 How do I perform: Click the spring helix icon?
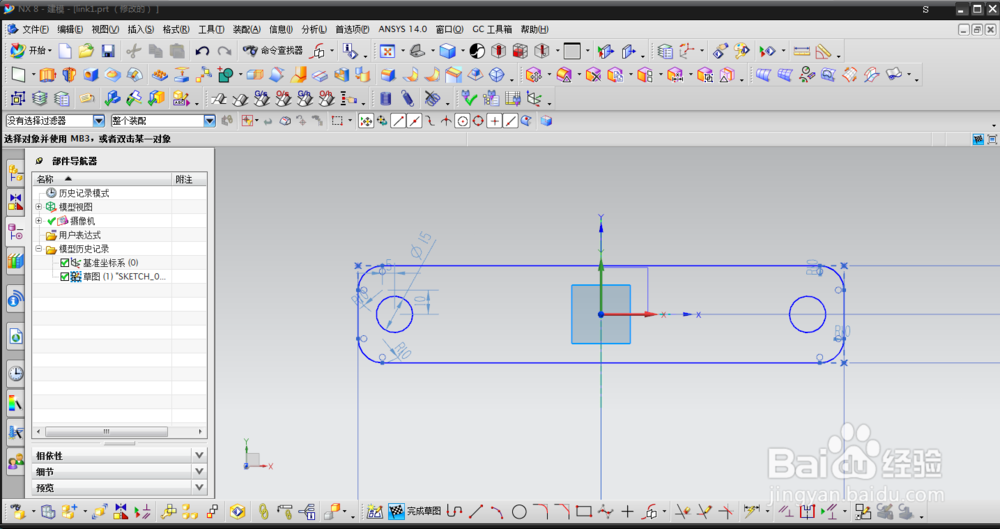[x=408, y=98]
